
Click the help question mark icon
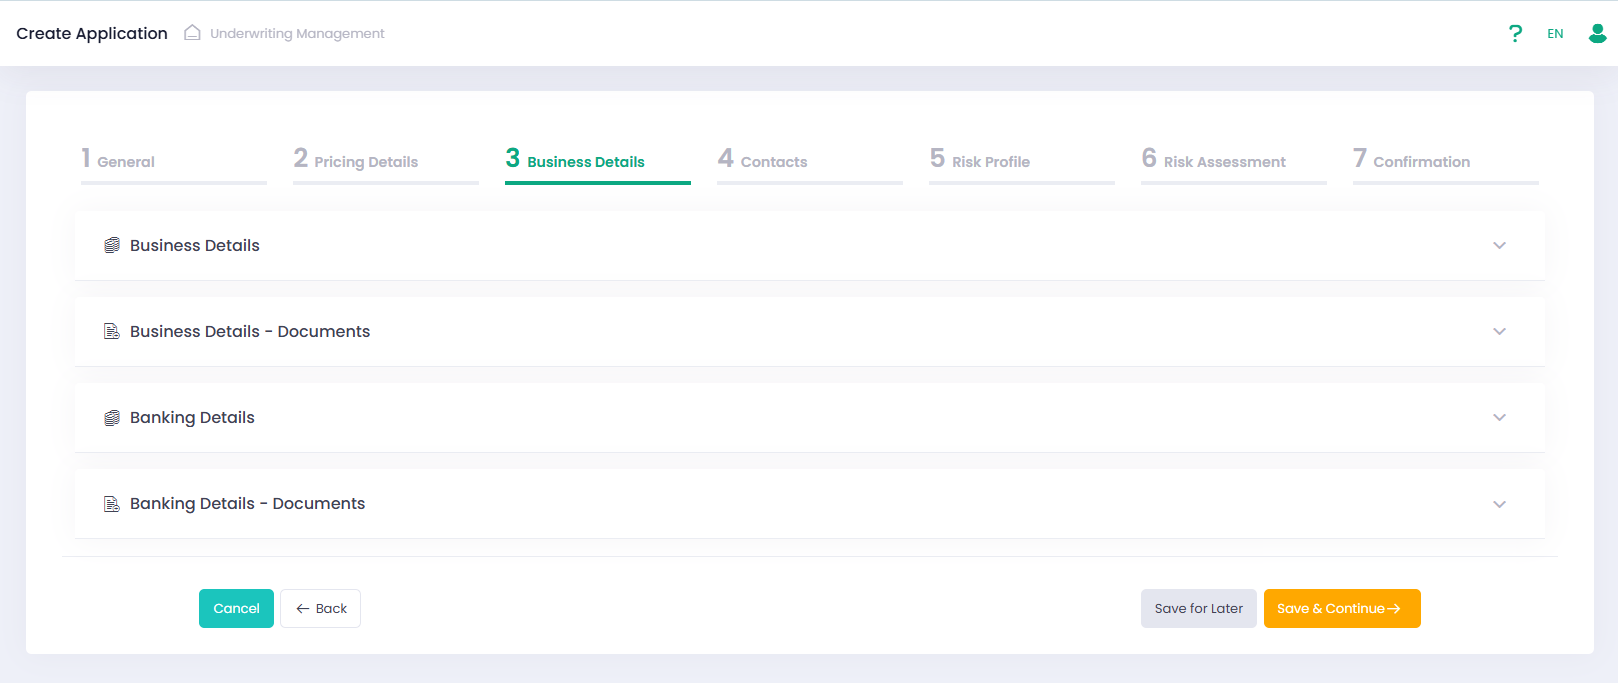(1515, 34)
